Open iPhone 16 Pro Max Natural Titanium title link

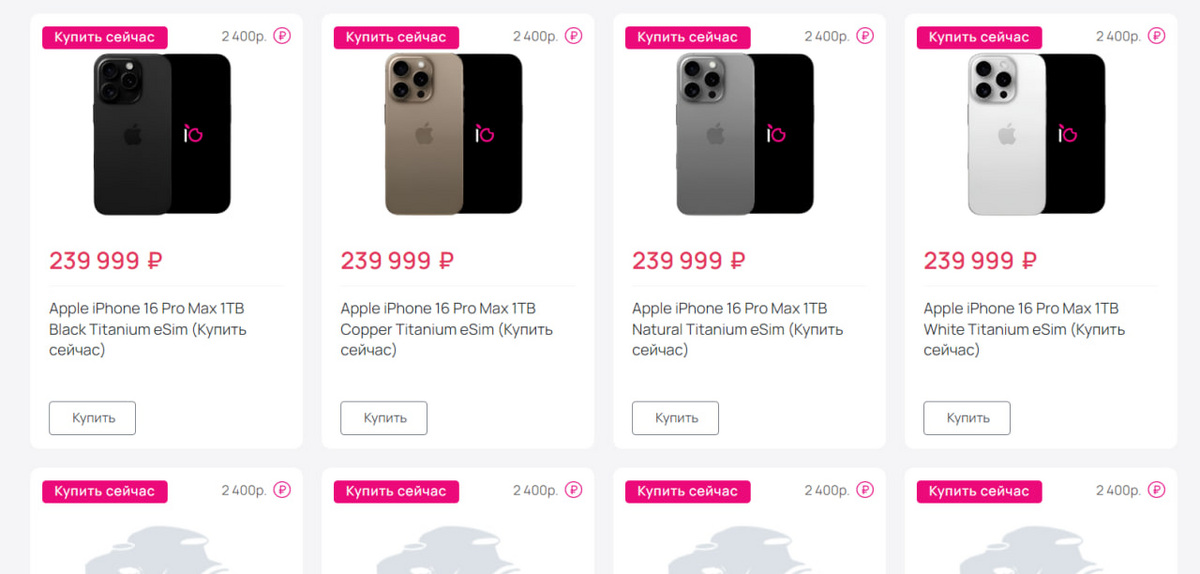coord(738,329)
